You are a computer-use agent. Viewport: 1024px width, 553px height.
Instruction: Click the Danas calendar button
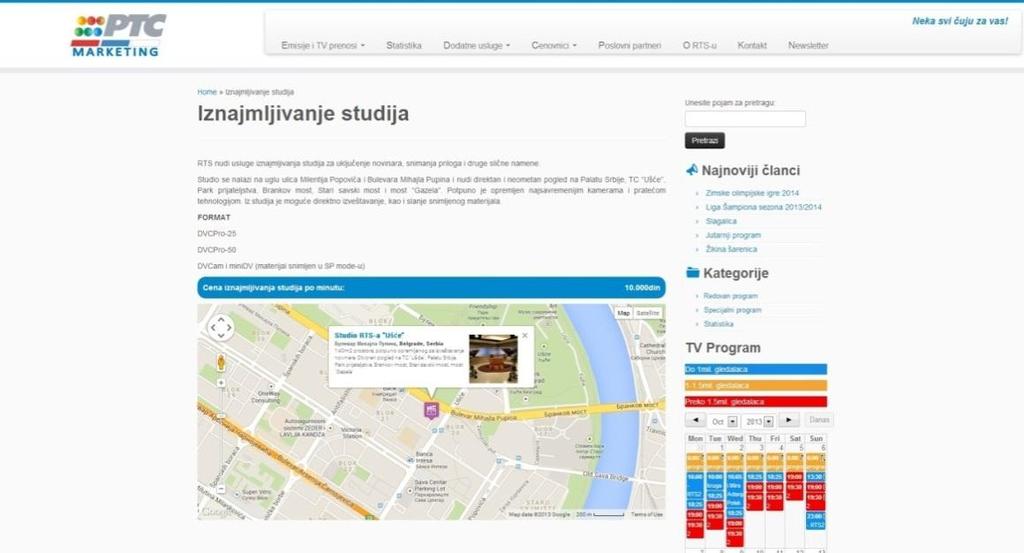coord(819,420)
